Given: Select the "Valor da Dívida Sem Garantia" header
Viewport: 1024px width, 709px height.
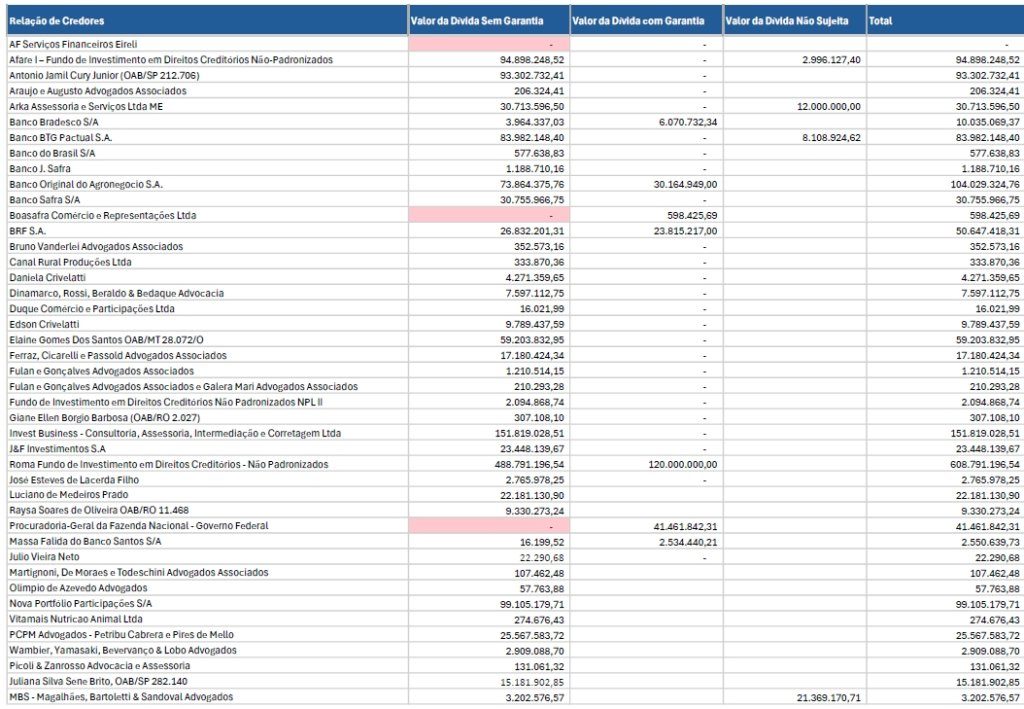Looking at the screenshot, I should click(x=476, y=21).
